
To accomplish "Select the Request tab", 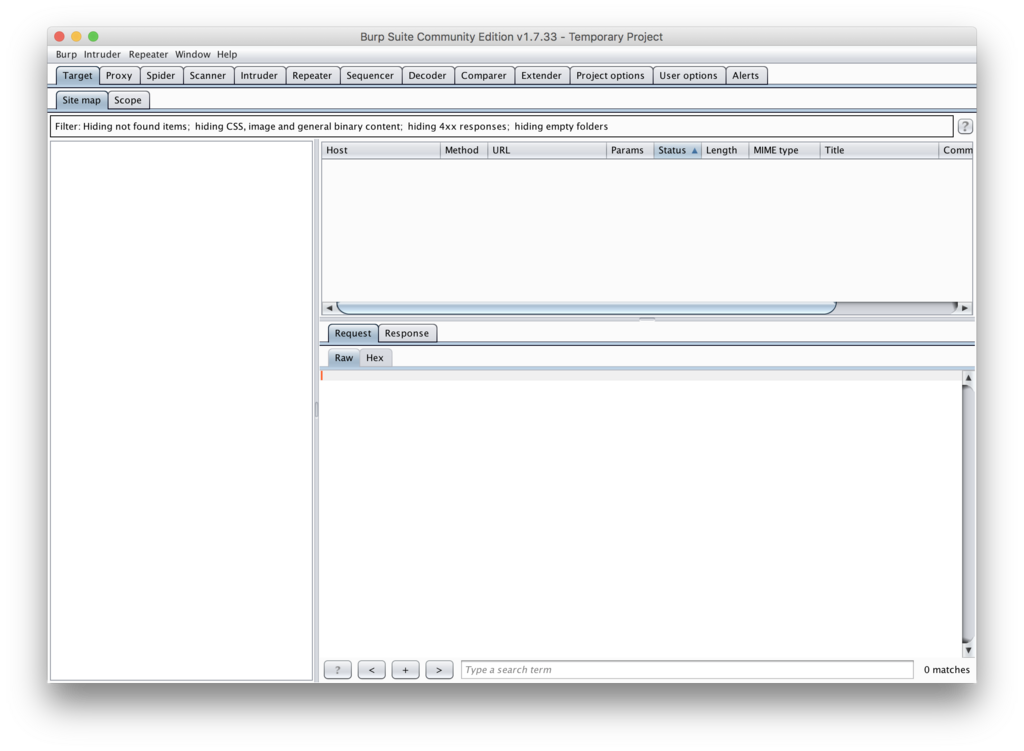I will click(353, 333).
